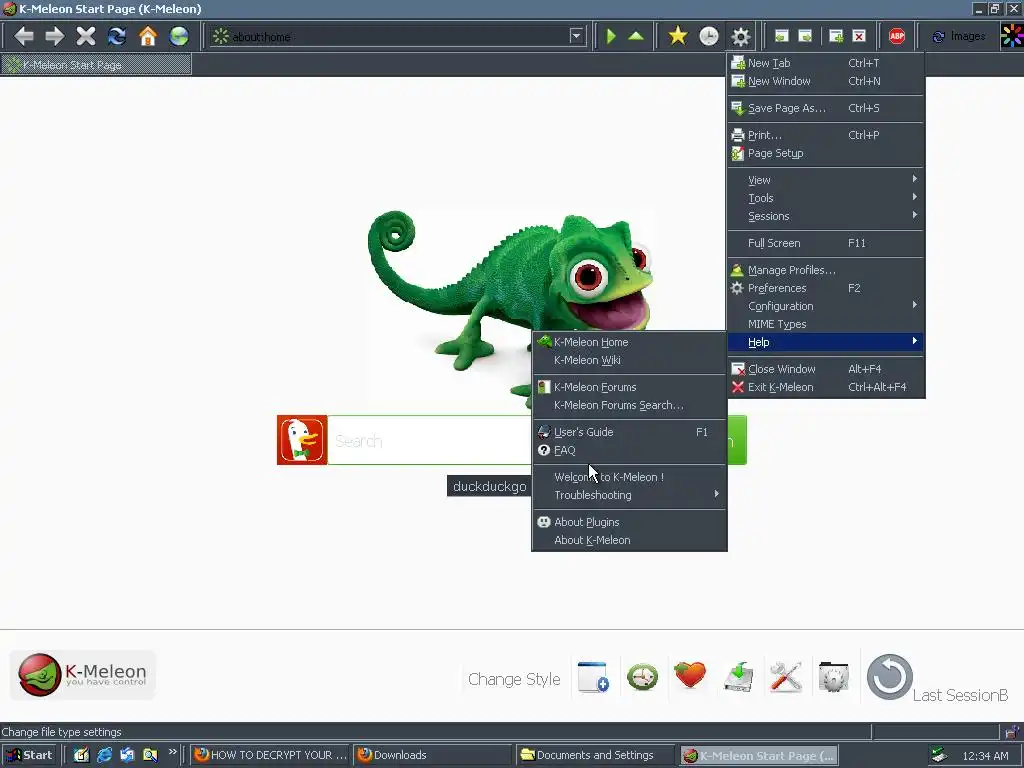The image size is (1024, 768).
Task: Expand the Configuration submenu
Action: click(x=825, y=306)
